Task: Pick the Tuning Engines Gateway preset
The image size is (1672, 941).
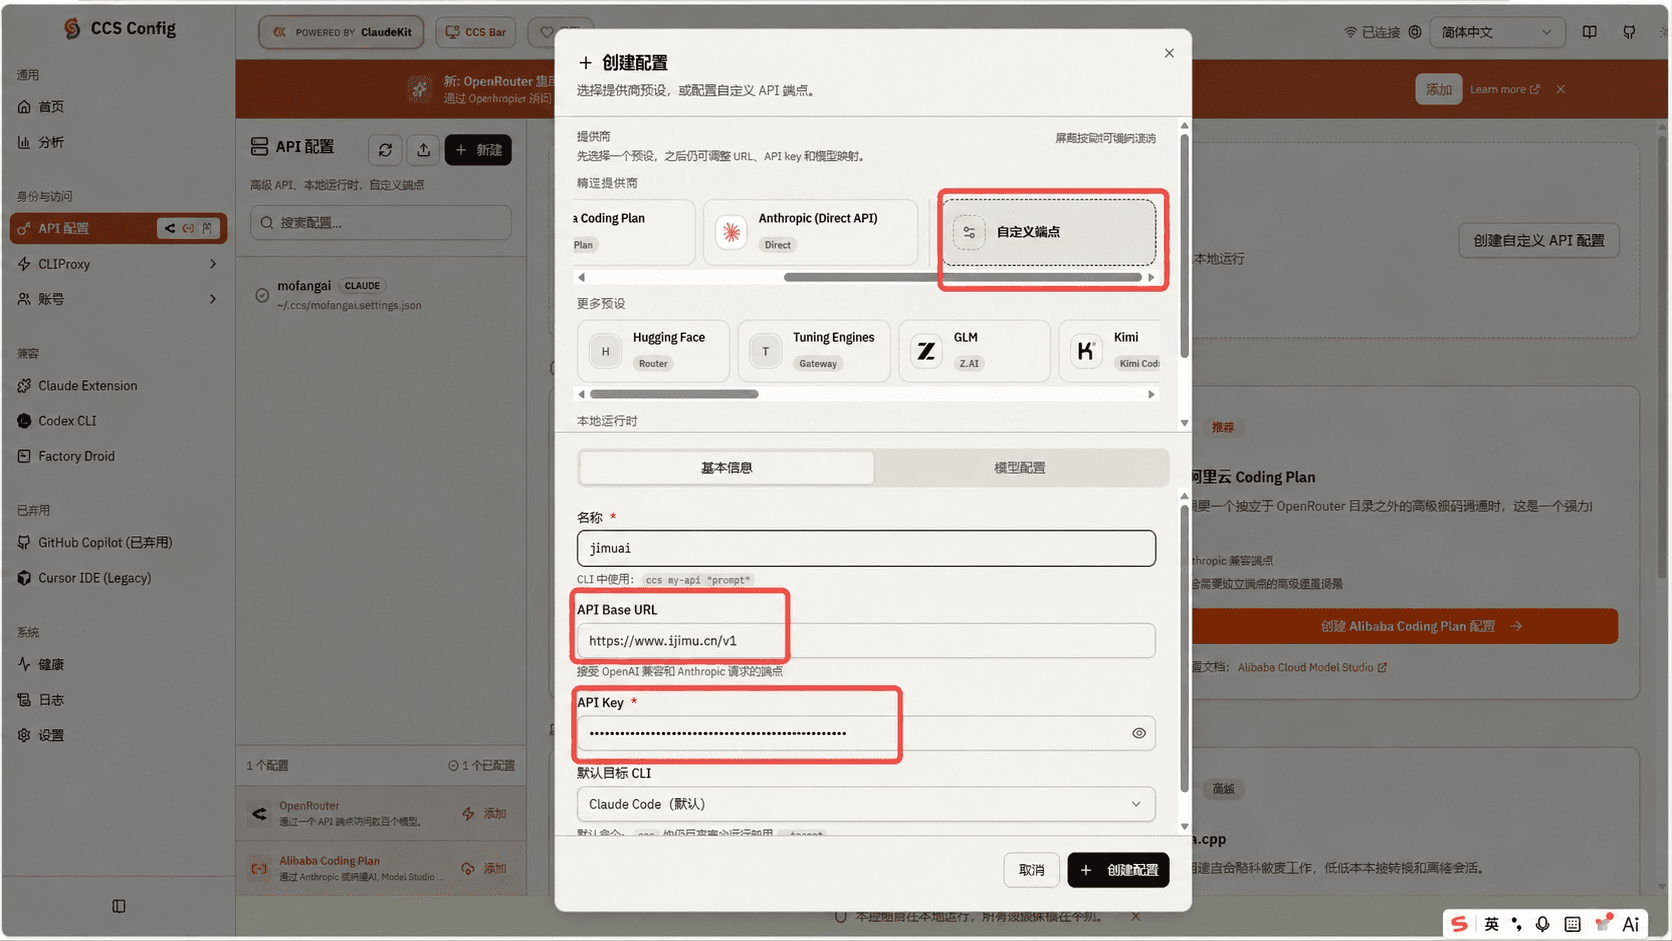Action: pyautogui.click(x=814, y=351)
